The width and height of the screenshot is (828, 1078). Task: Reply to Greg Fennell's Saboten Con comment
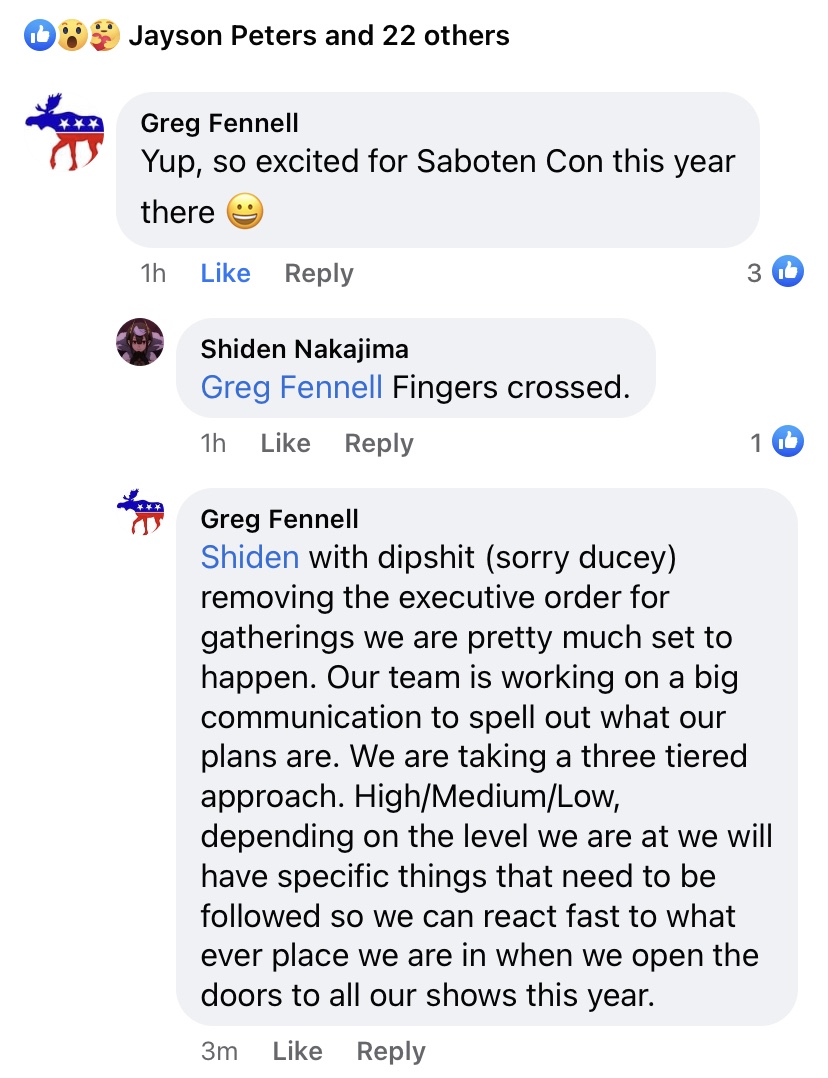click(x=319, y=273)
